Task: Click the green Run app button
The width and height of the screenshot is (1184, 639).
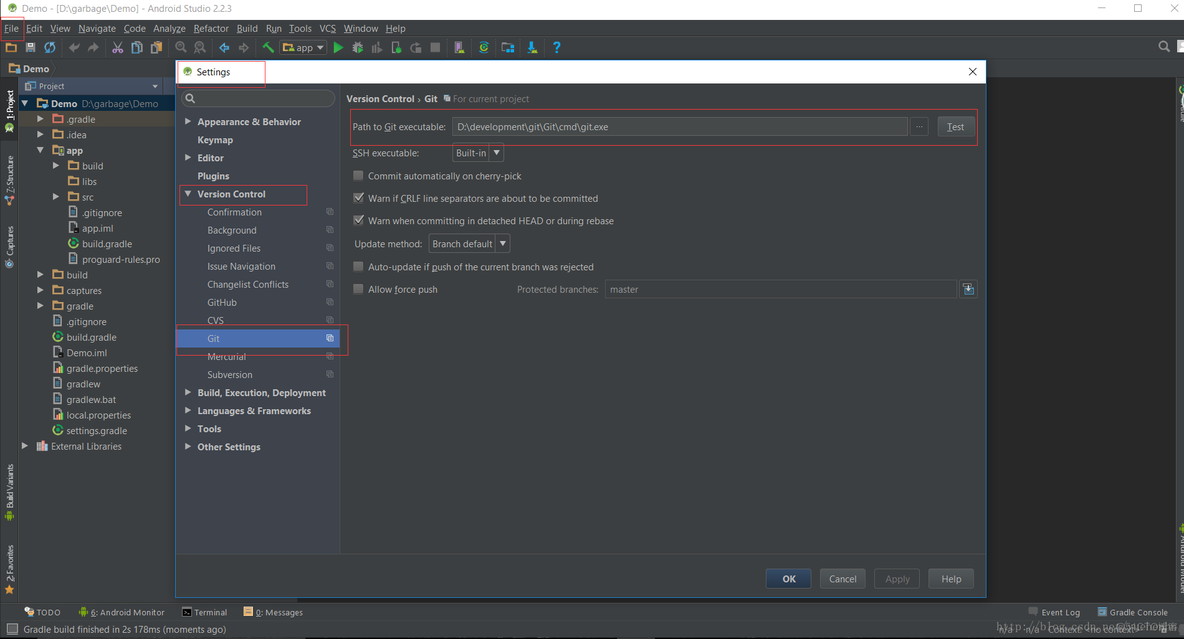Action: (x=338, y=47)
